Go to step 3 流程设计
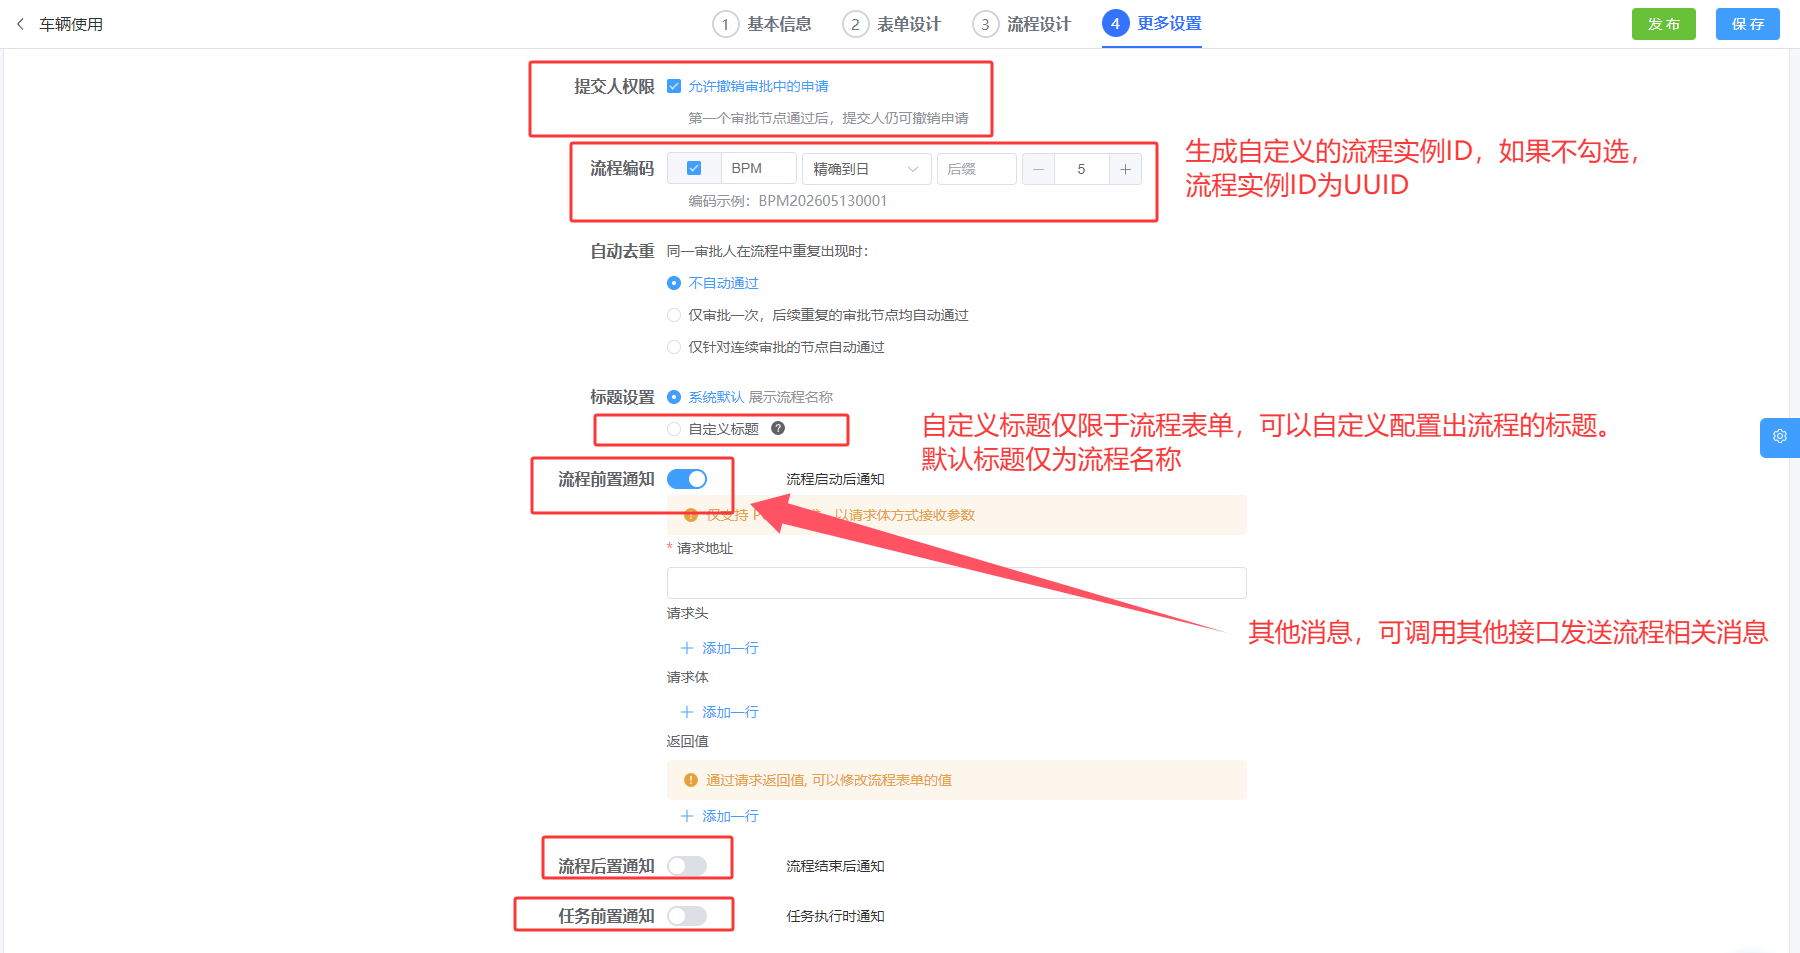 pyautogui.click(x=1022, y=24)
